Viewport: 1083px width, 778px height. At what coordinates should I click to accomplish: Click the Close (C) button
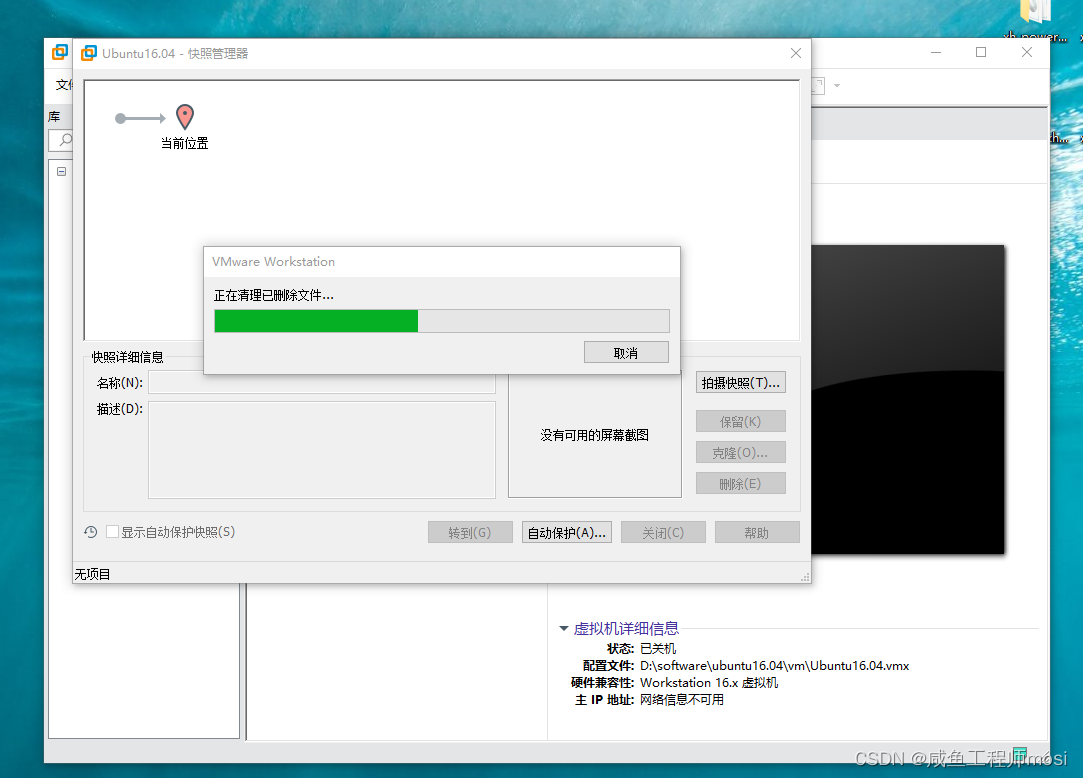click(x=663, y=532)
